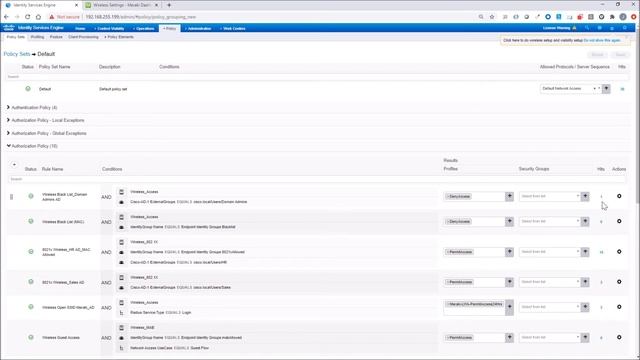
Task: Switch to the Profiling sub-tab
Action: tap(37, 37)
